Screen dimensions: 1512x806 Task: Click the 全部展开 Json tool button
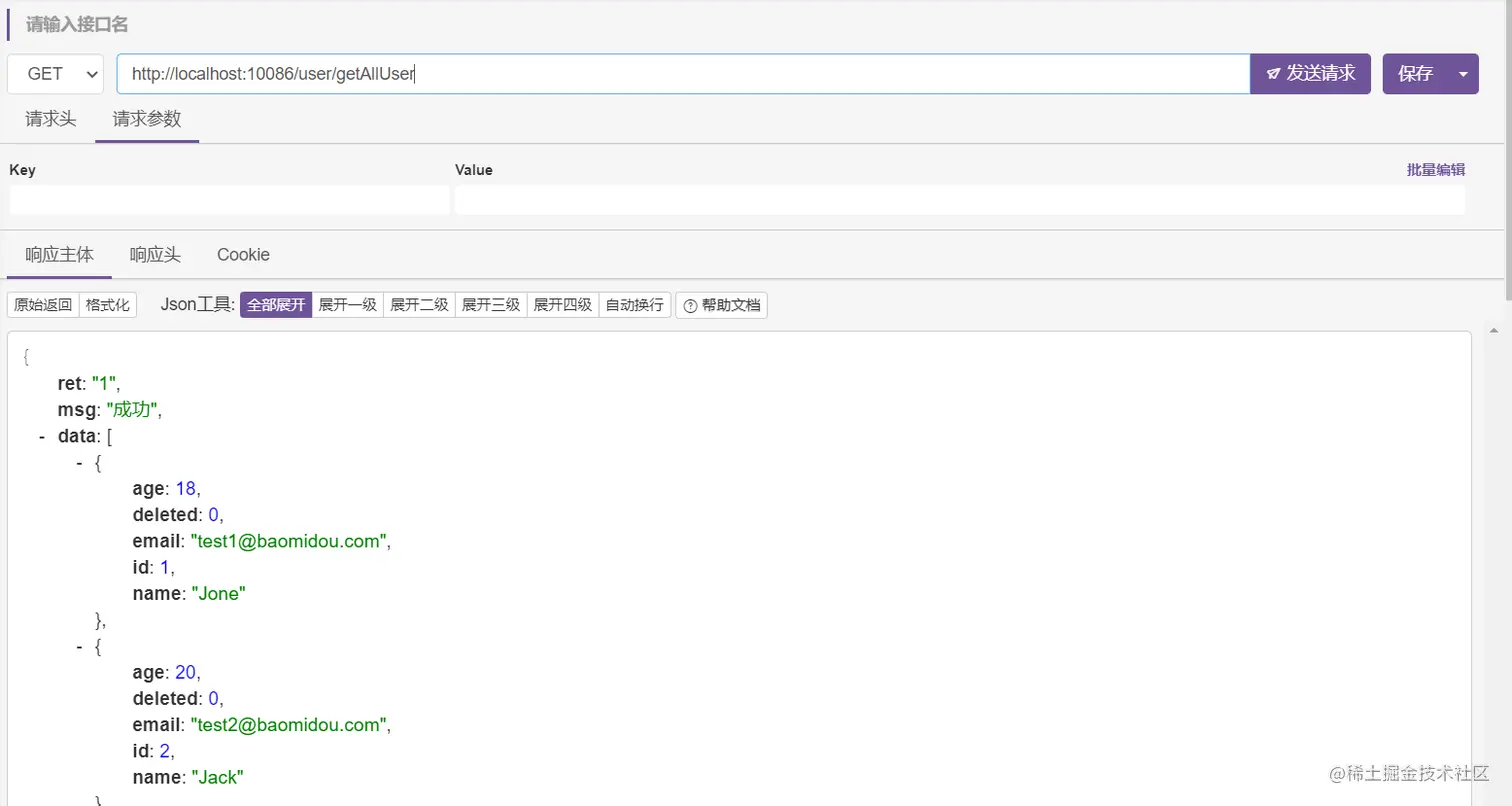(276, 305)
